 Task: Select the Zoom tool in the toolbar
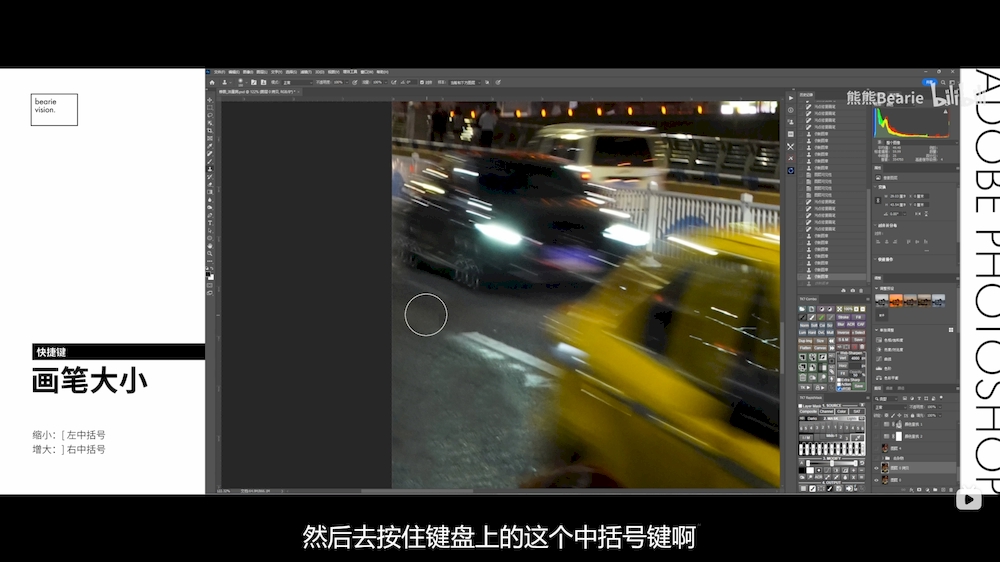pos(210,253)
